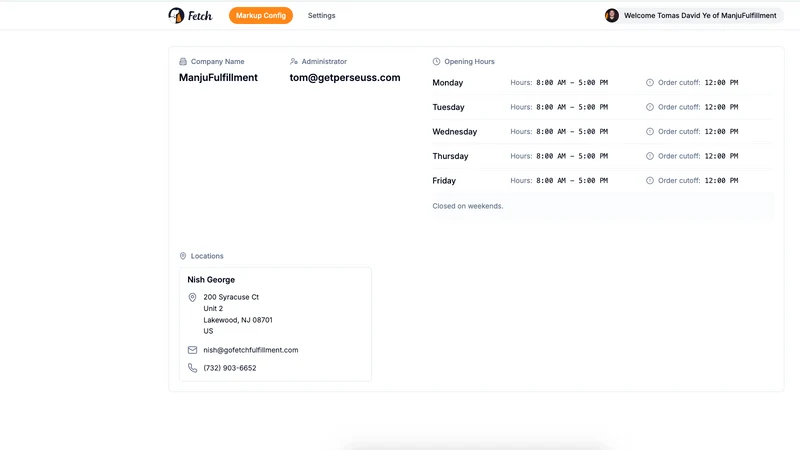Viewport: 800px width, 450px height.
Task: Switch to the Settings tab
Action: (x=321, y=15)
